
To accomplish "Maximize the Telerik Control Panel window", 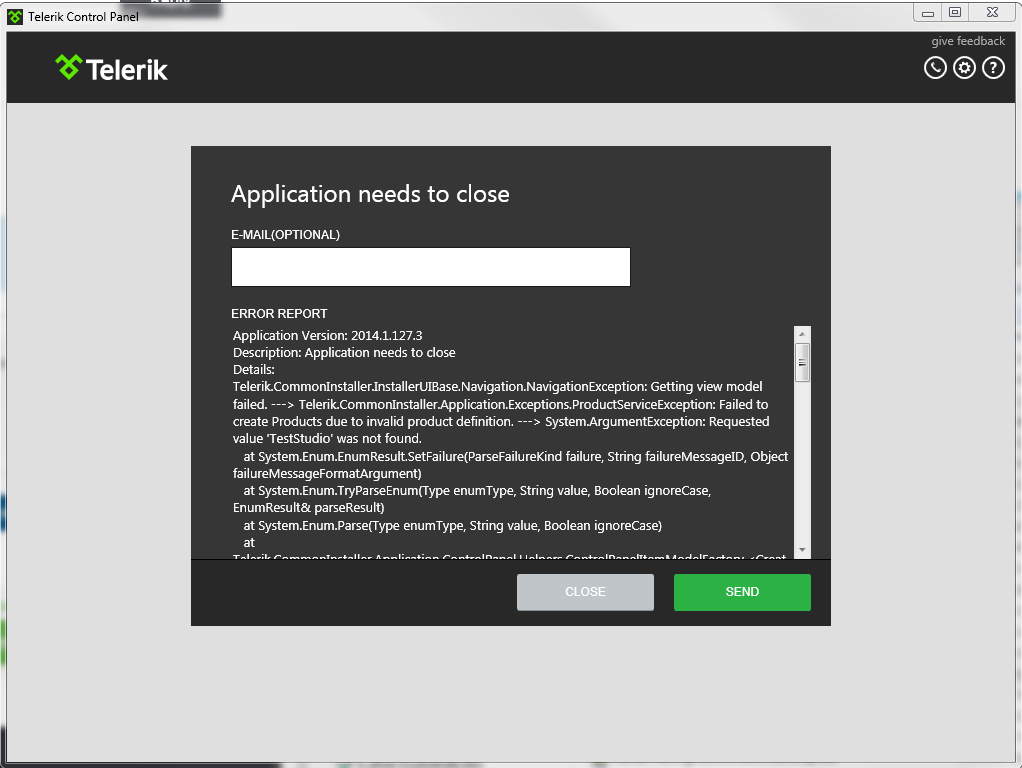I will [955, 12].
